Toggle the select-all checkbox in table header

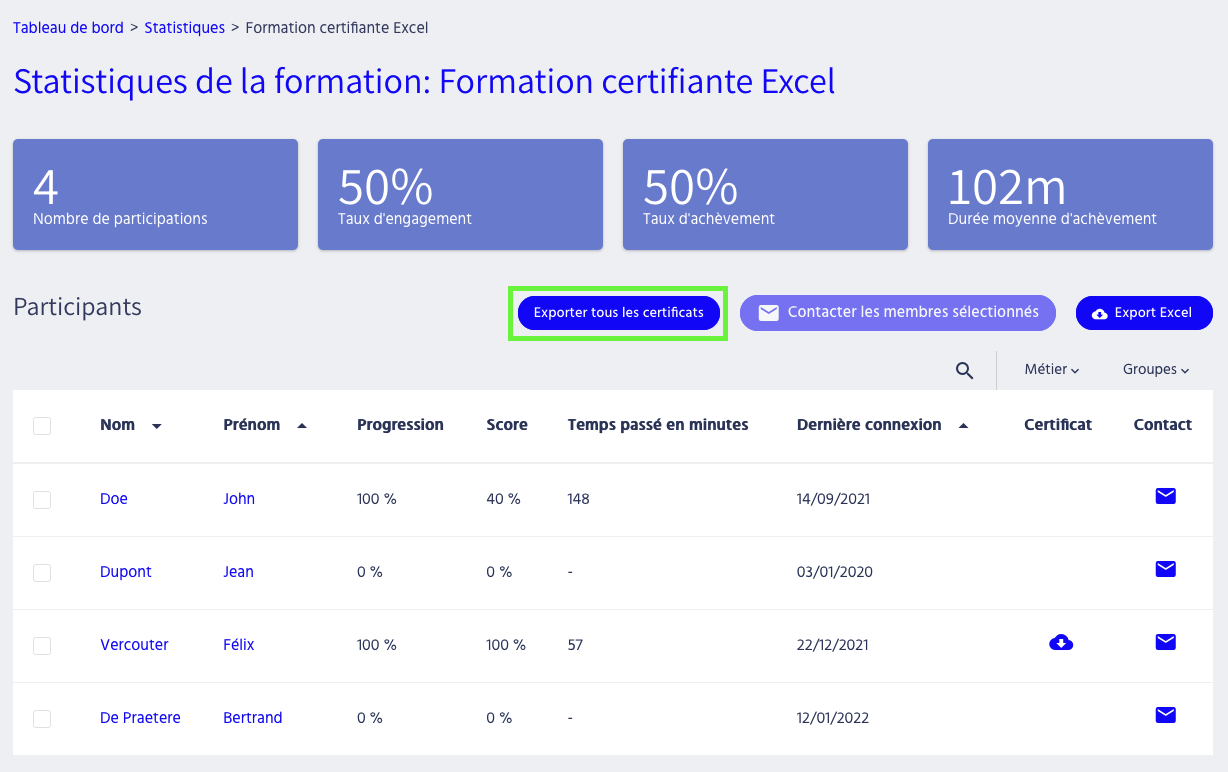[42, 426]
